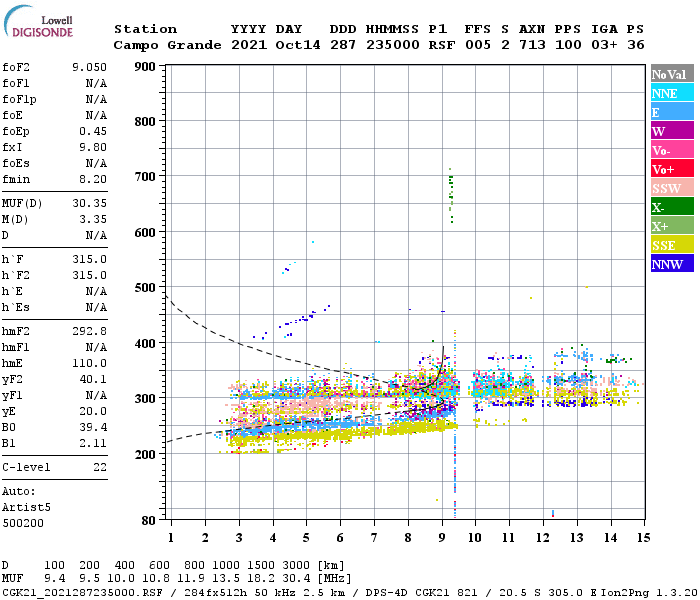Click the green X- echo cluster near 700 km

tap(451, 195)
